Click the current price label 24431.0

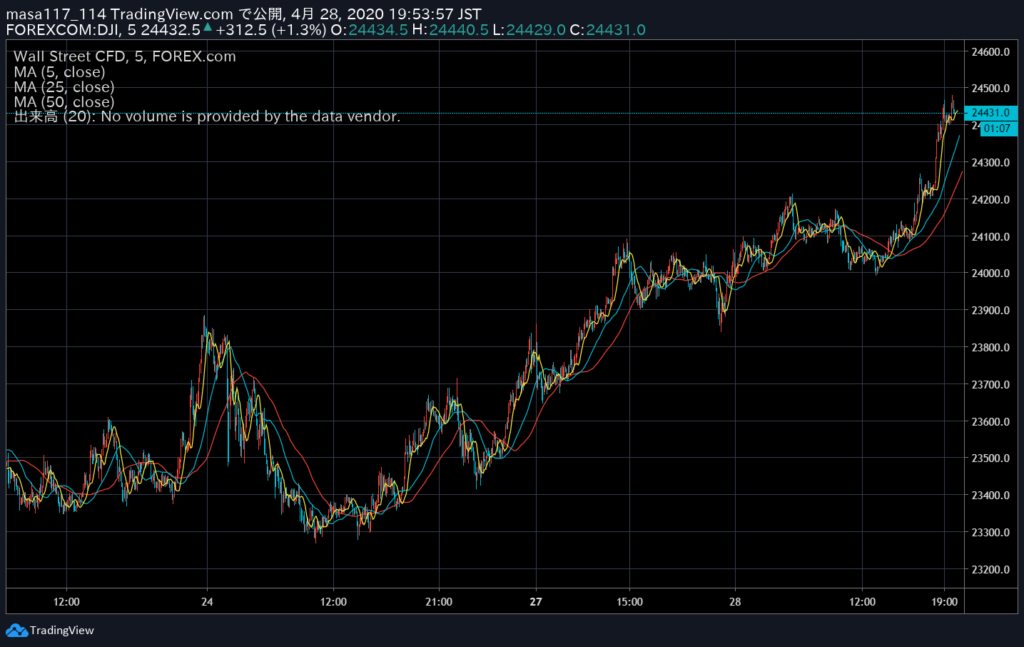pos(990,113)
